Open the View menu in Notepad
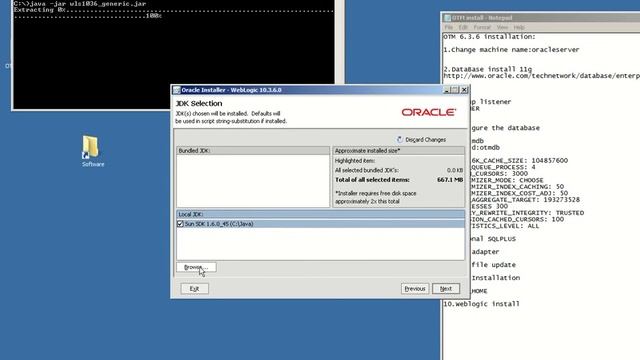The image size is (640, 360). click(502, 27)
